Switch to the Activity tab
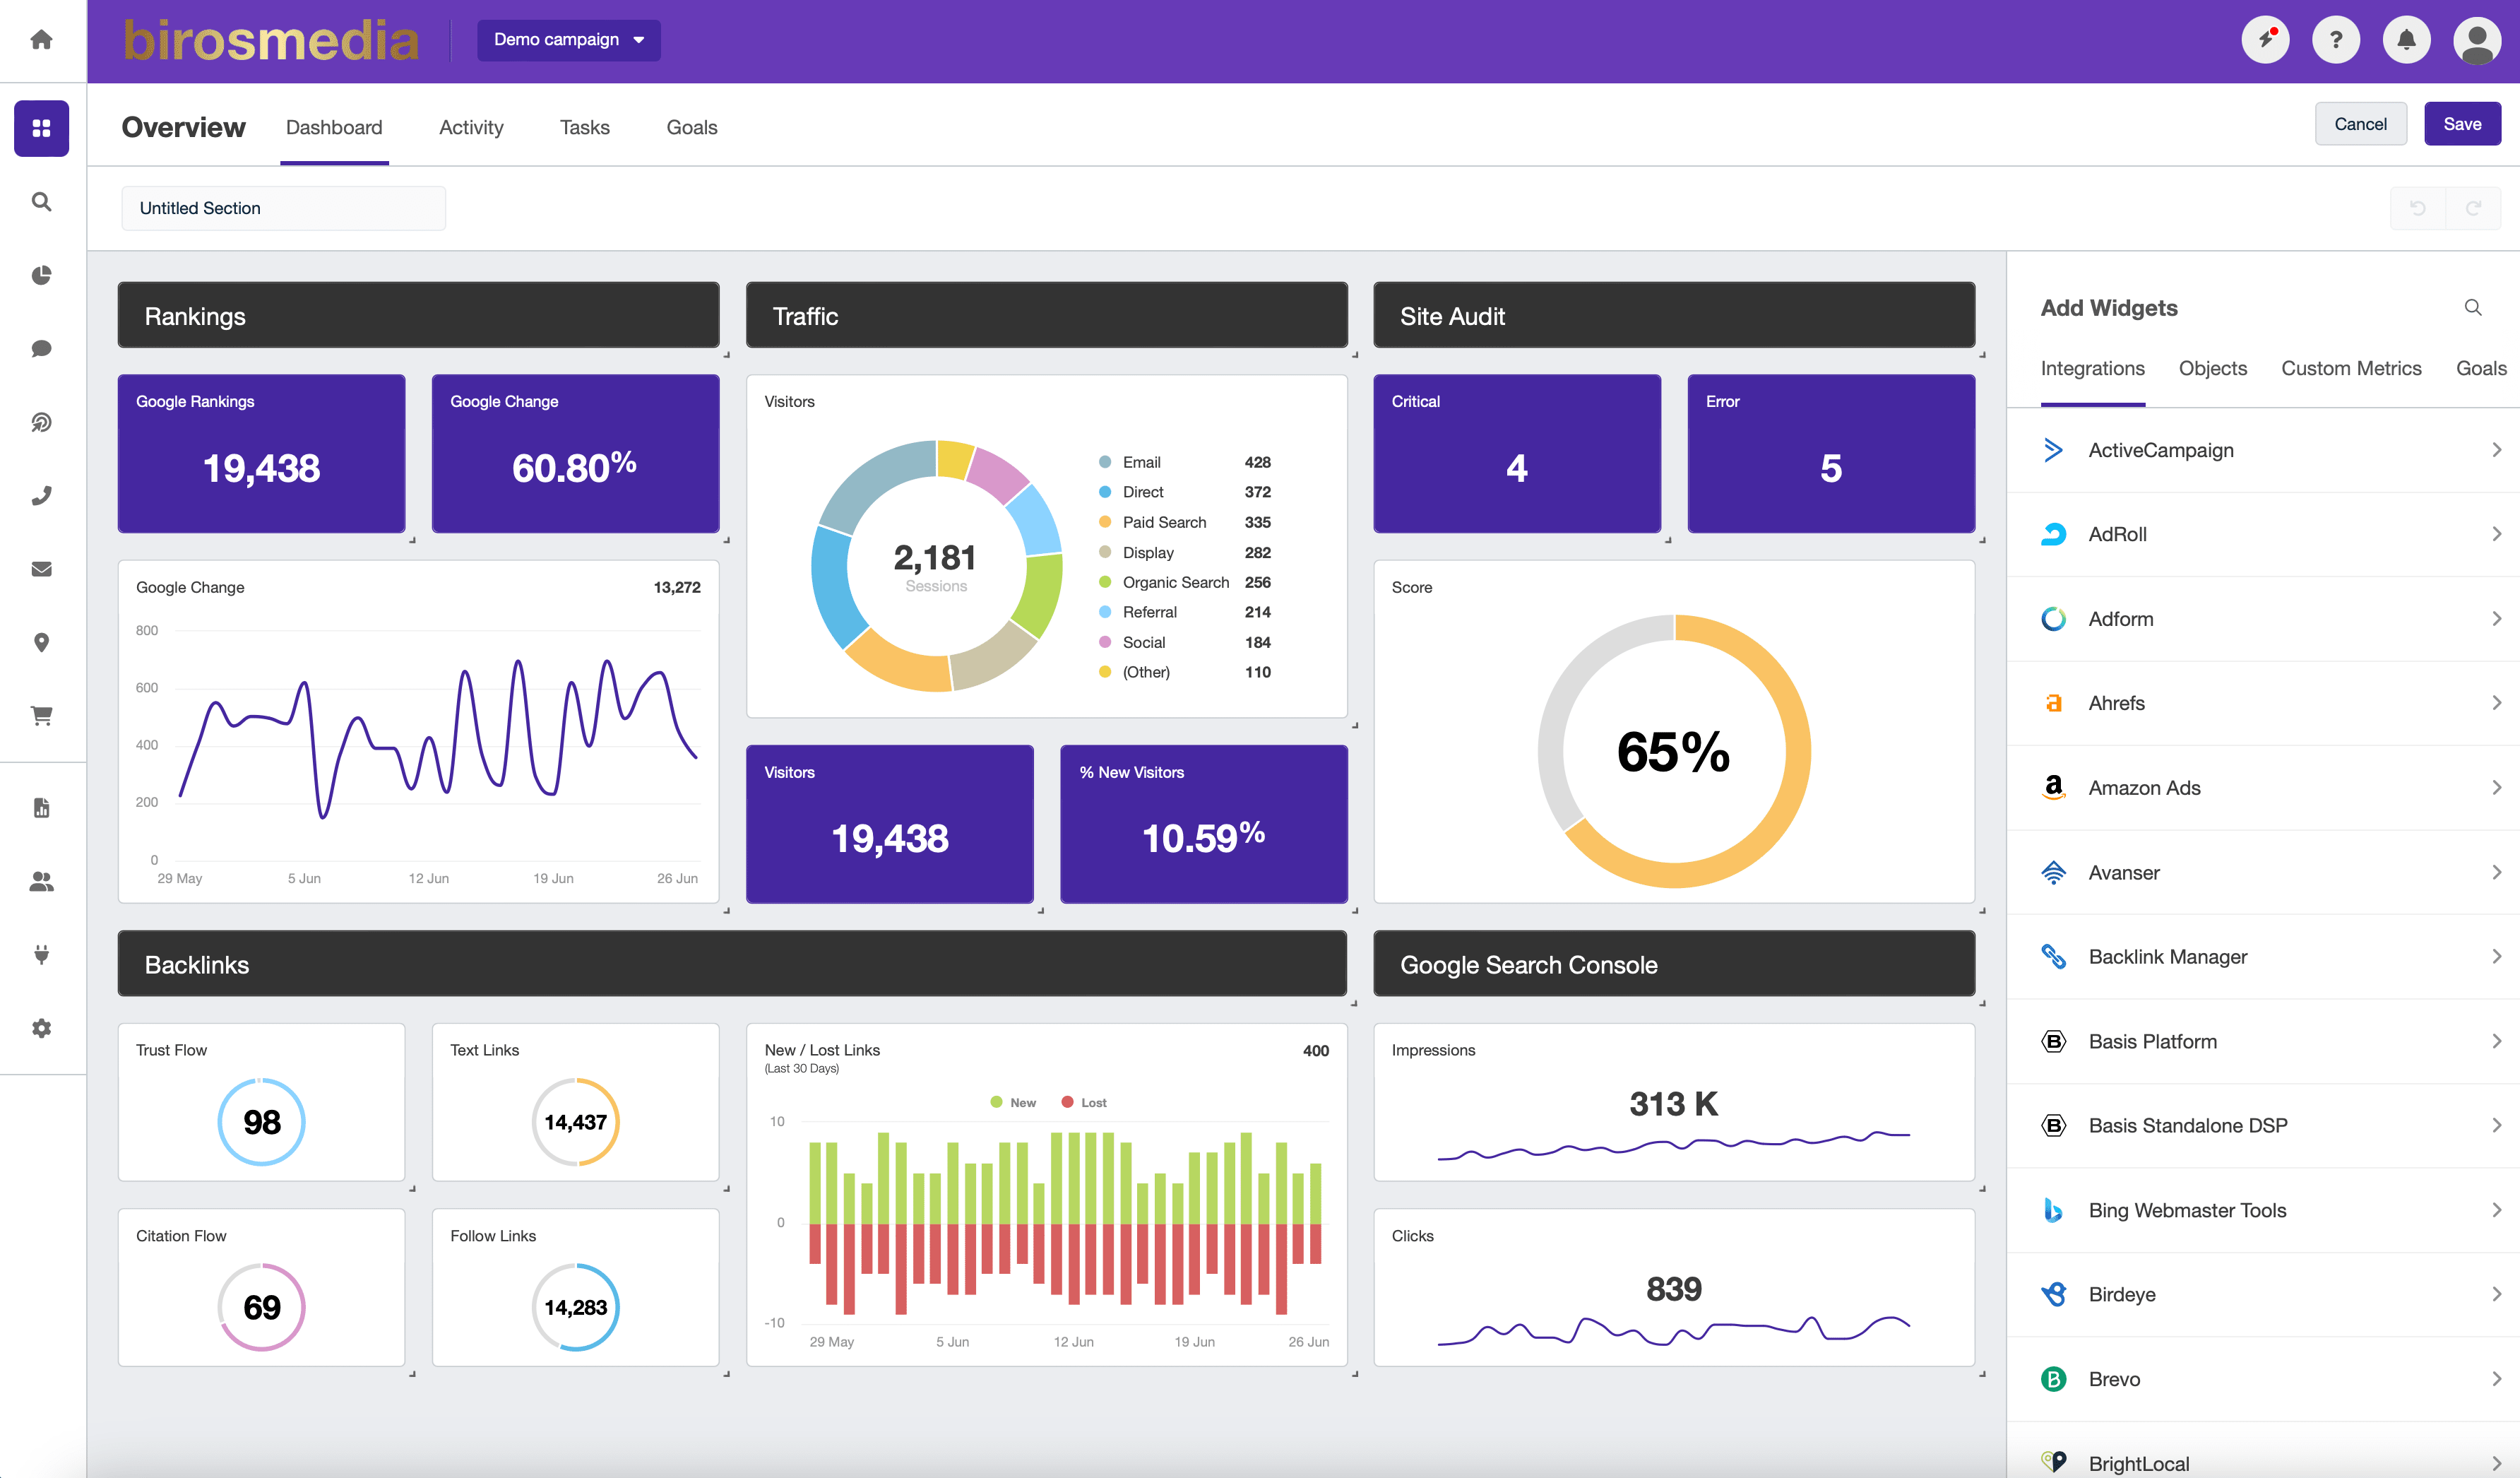The image size is (2520, 1478). [471, 127]
